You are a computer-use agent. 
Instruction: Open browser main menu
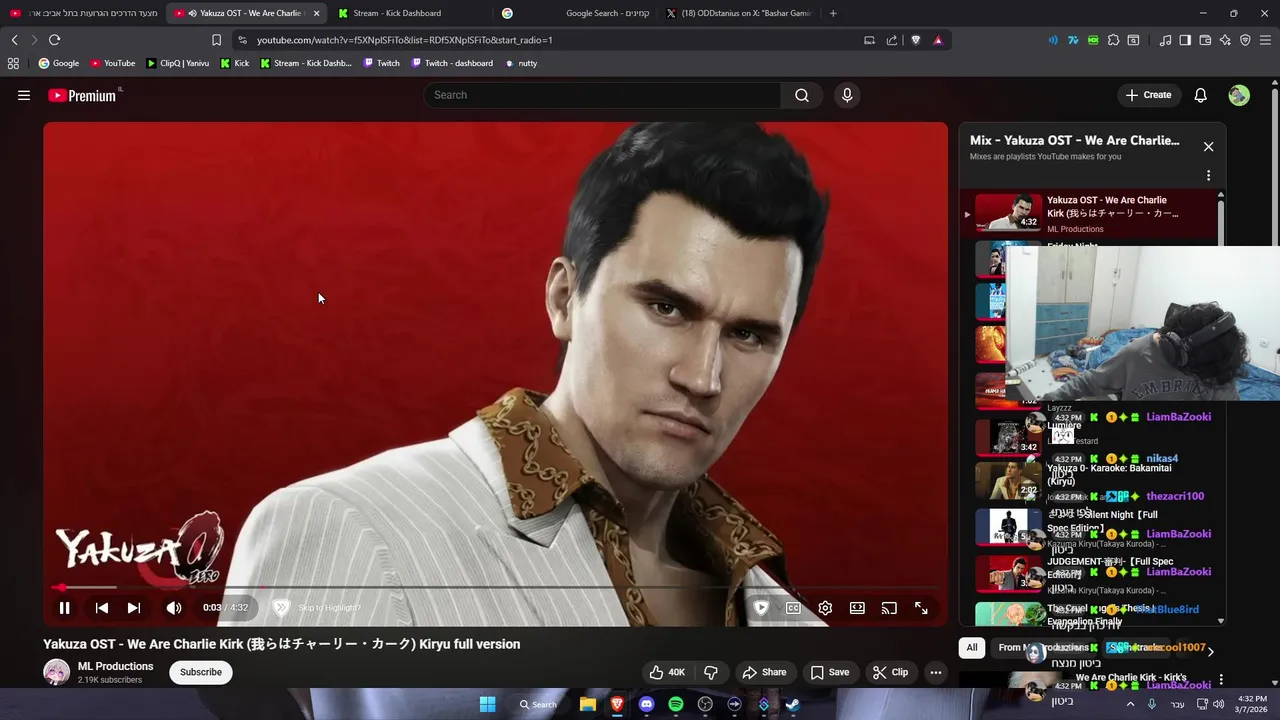click(1266, 40)
